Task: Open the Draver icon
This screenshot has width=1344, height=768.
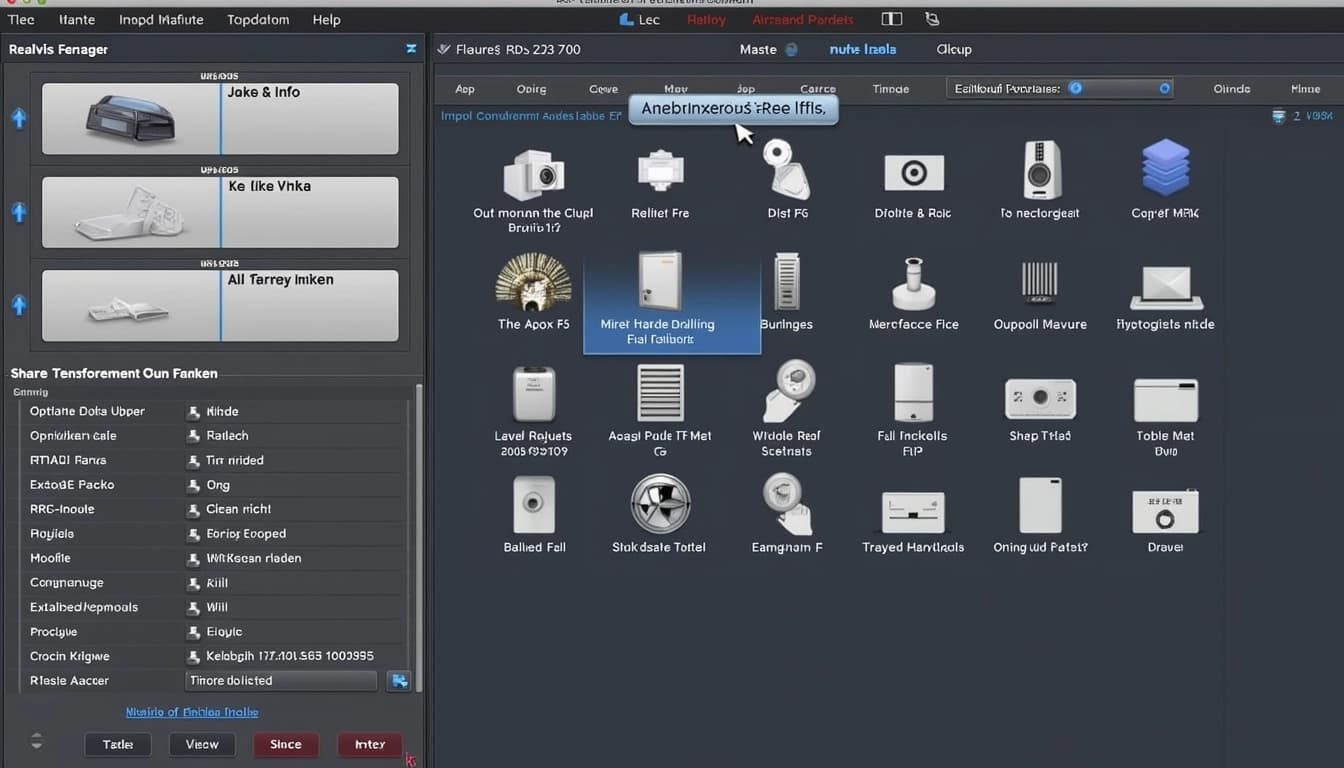Action: pos(1165,510)
